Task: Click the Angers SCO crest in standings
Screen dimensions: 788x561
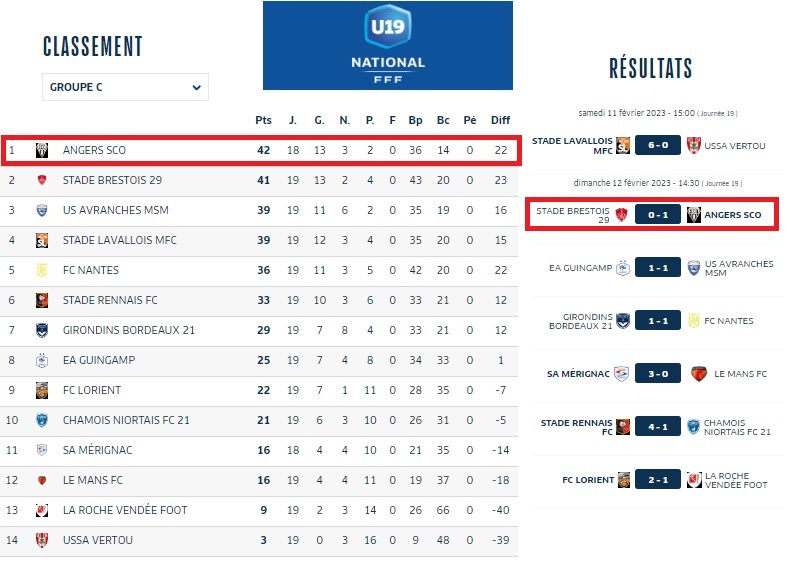Action: (42, 150)
